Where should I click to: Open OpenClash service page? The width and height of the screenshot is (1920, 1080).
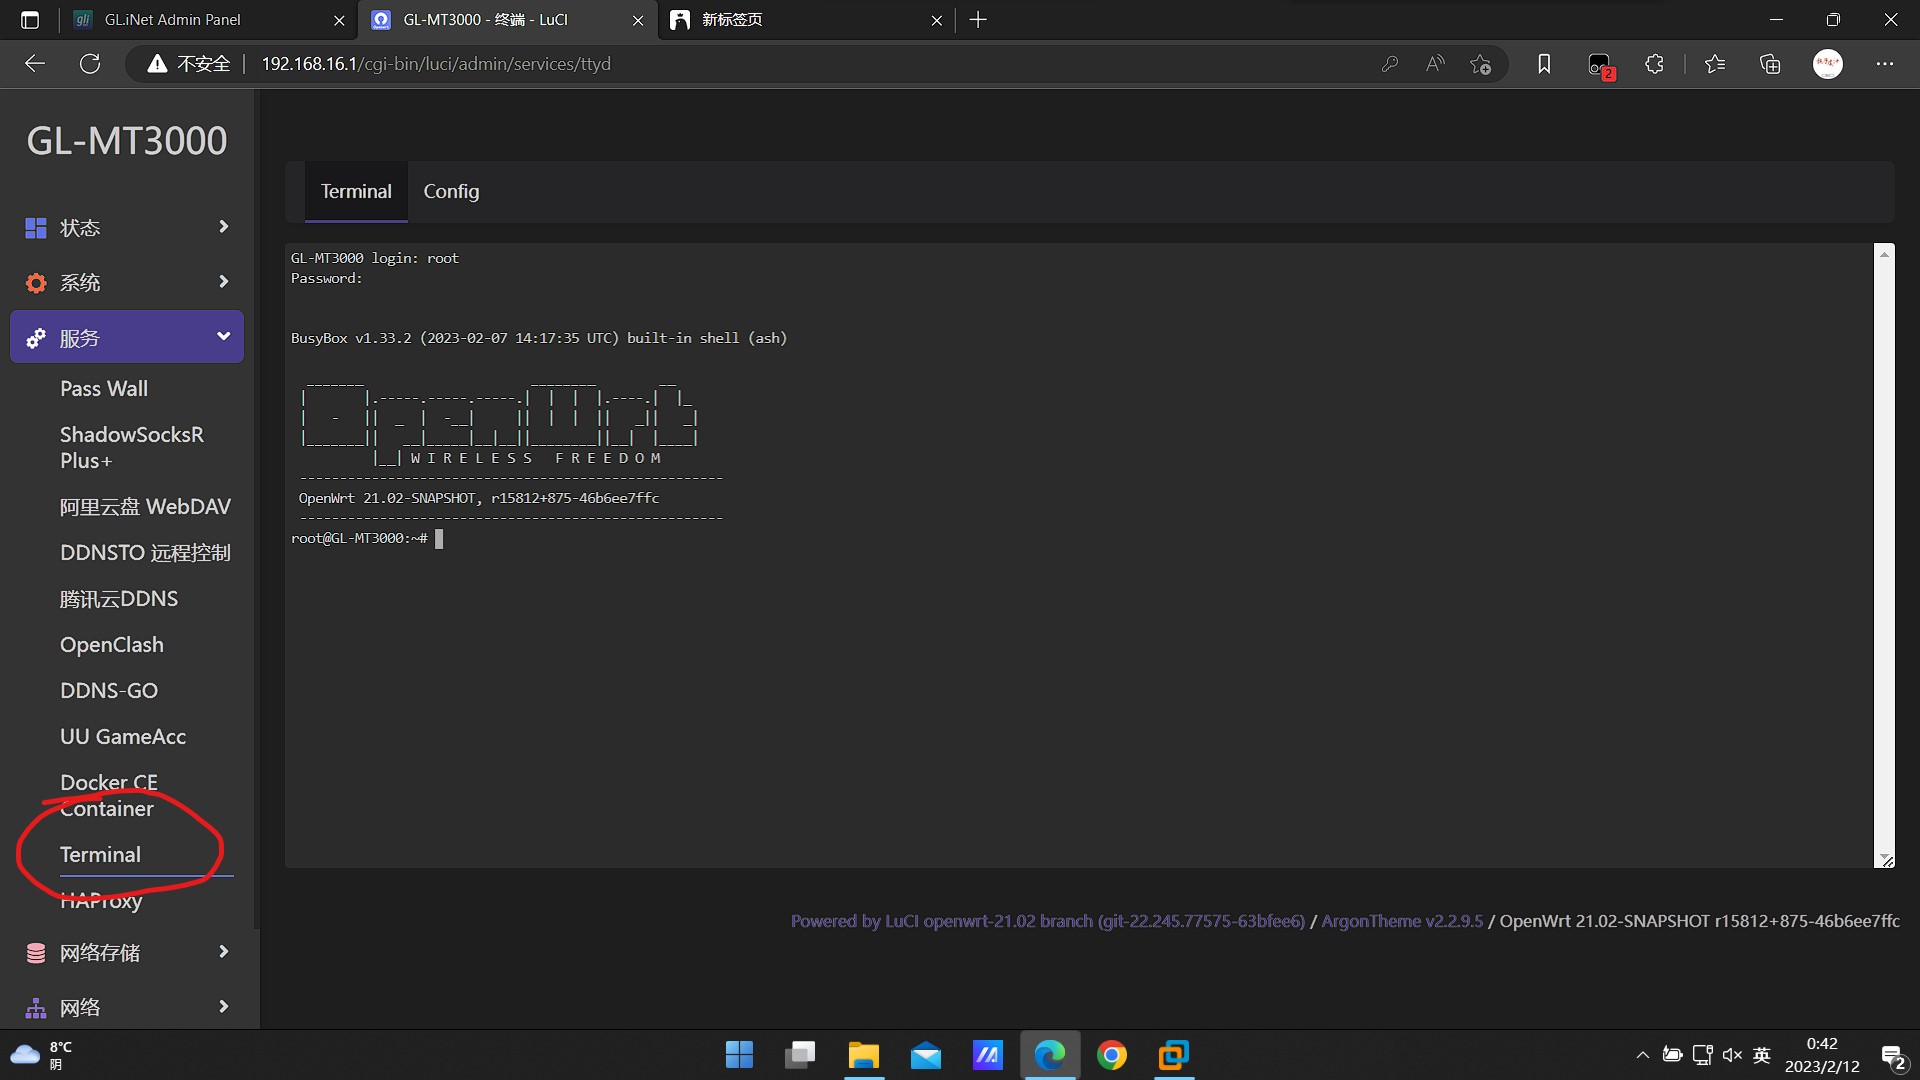tap(112, 645)
